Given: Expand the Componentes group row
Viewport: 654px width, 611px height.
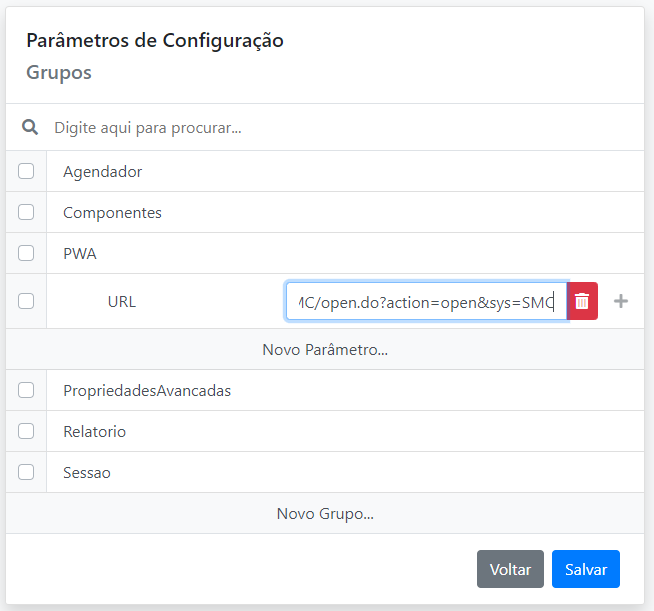Looking at the screenshot, I should pos(112,213).
